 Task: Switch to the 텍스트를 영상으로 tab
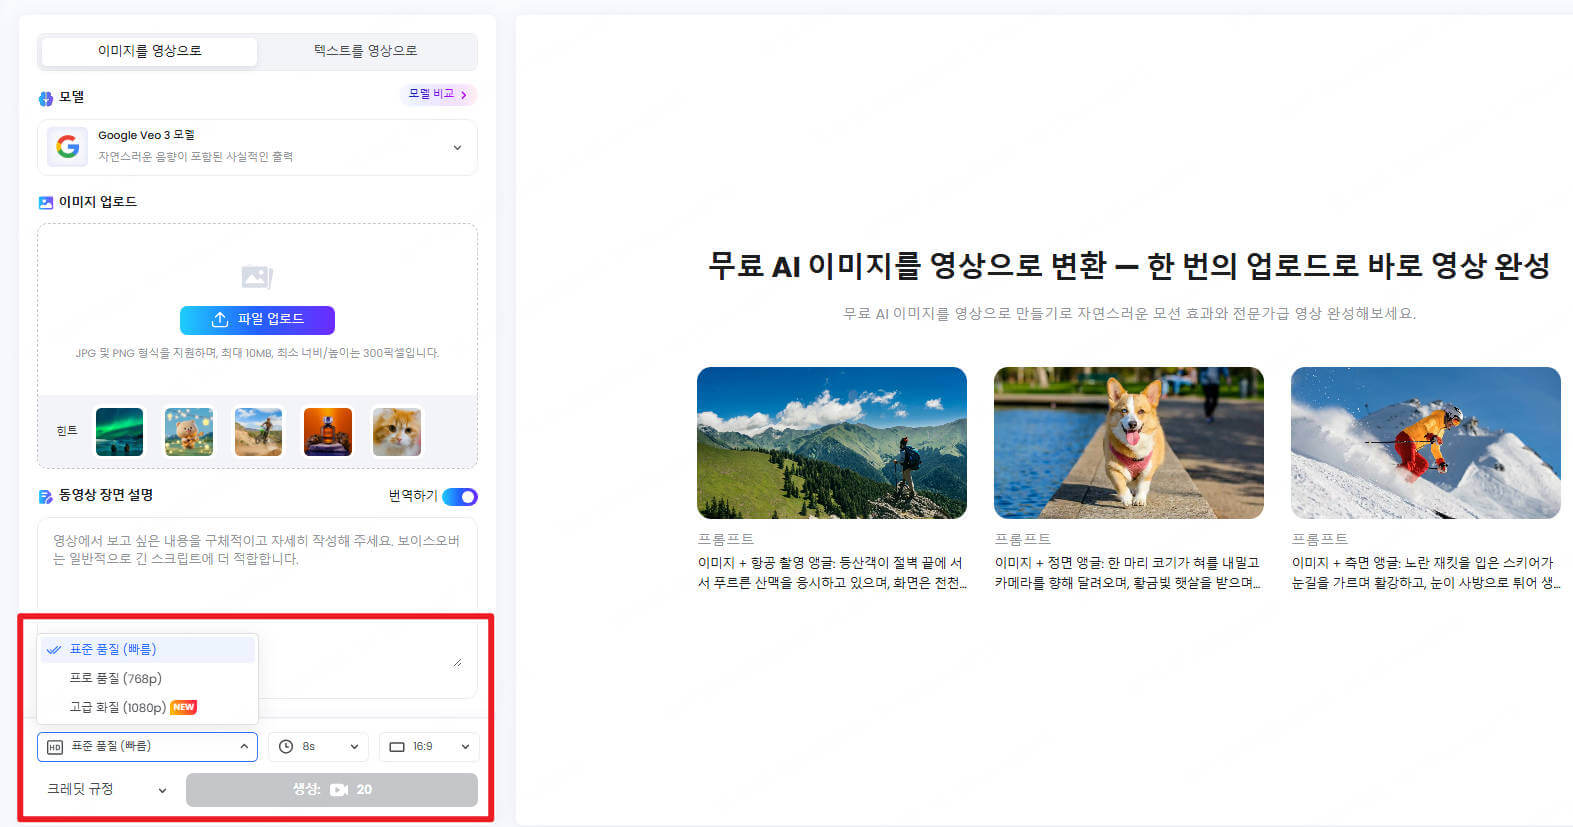click(366, 51)
